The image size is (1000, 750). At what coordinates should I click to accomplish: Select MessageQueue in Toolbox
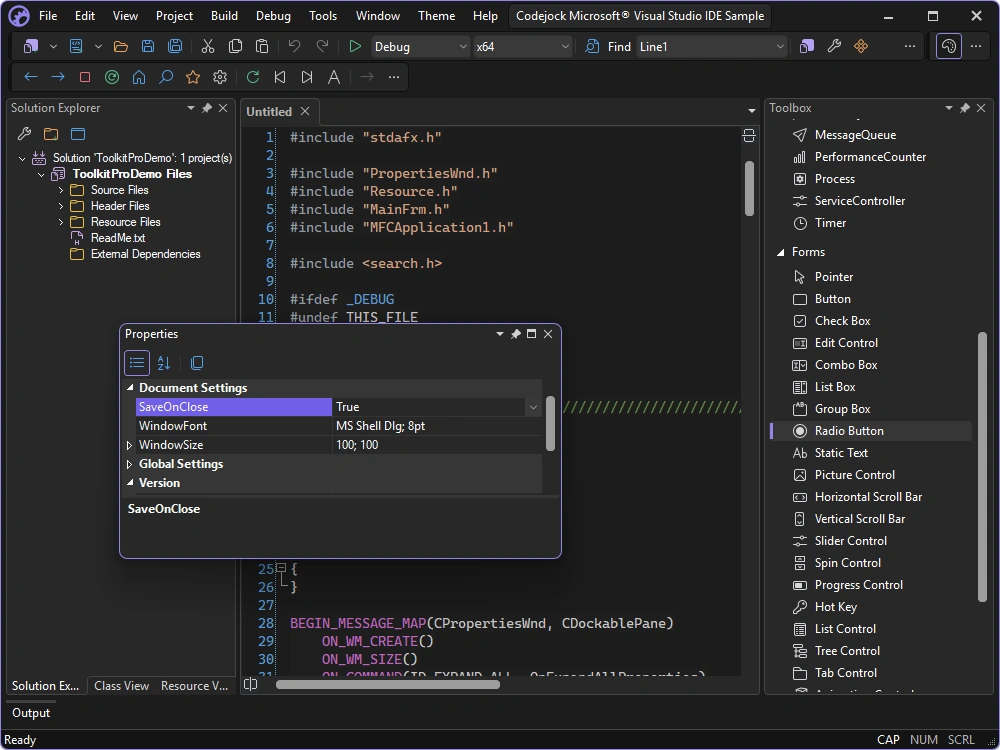pyautogui.click(x=871, y=135)
